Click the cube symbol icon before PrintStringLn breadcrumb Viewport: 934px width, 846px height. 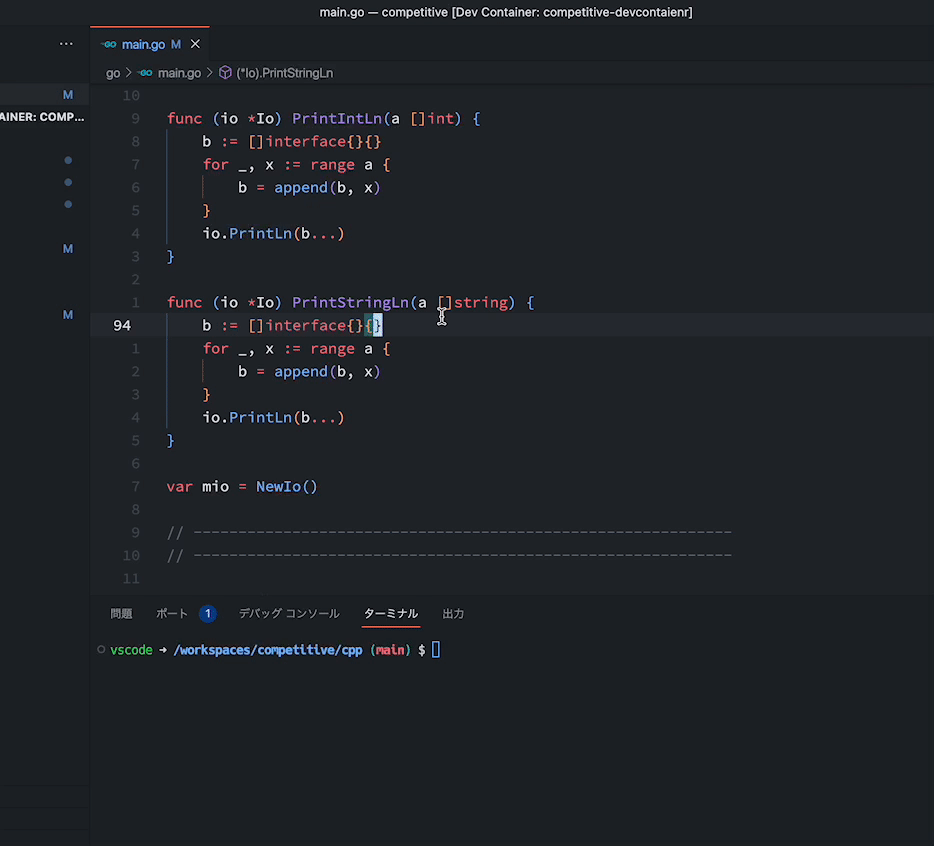point(227,73)
